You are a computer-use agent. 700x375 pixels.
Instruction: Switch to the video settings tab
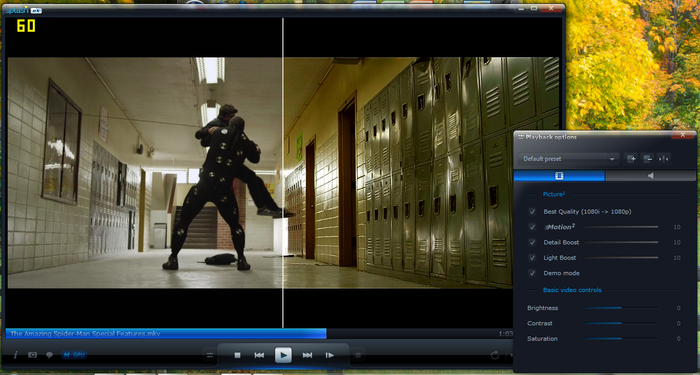559,176
